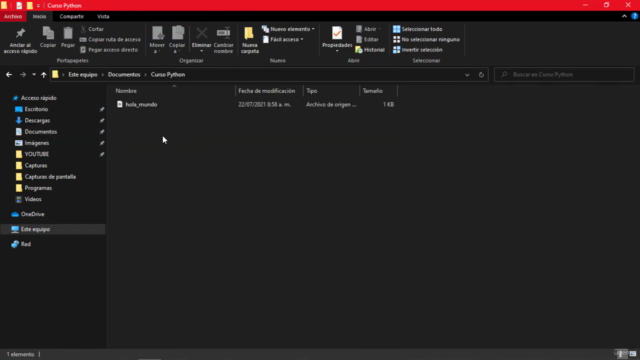Select Red in the navigation pane
Screen dimensions: 640x360
[x=26, y=244]
